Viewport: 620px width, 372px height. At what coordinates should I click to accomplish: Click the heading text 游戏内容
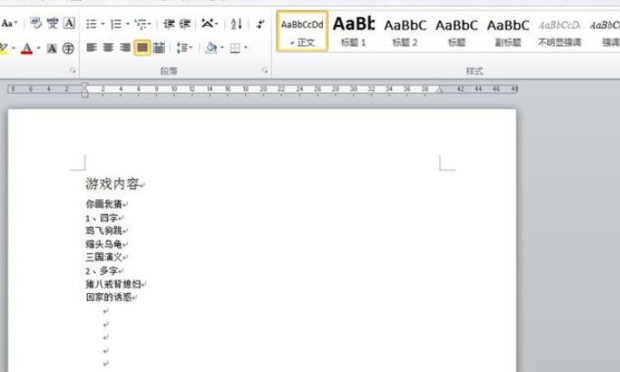click(112, 184)
